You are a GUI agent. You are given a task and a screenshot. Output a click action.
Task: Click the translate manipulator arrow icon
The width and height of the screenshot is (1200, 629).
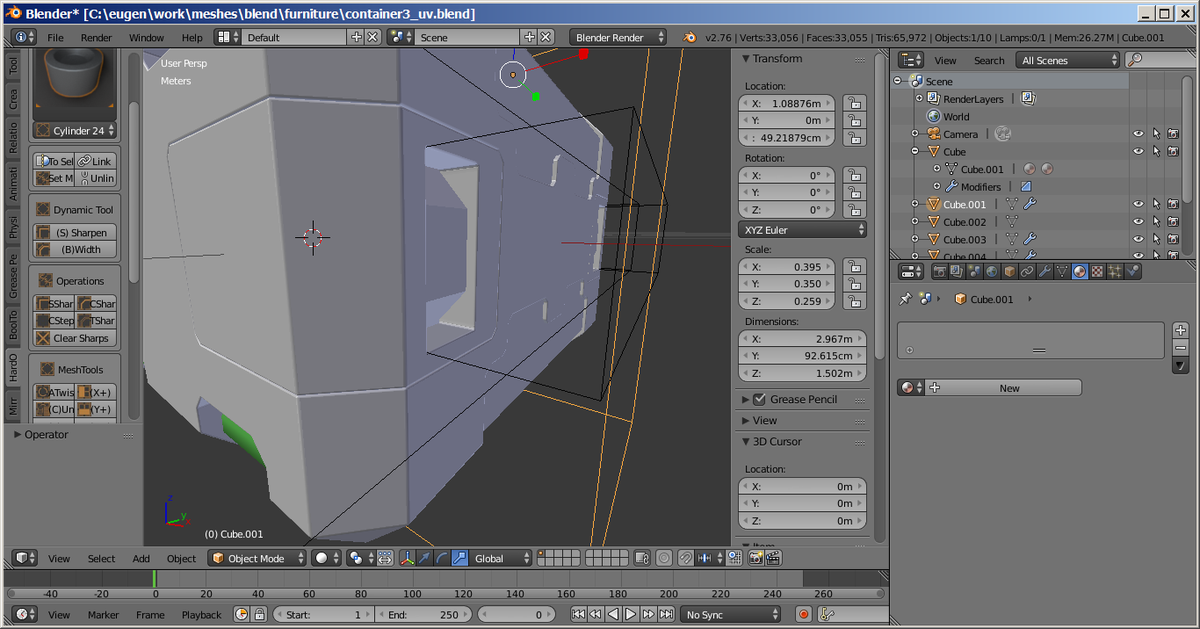click(x=424, y=558)
